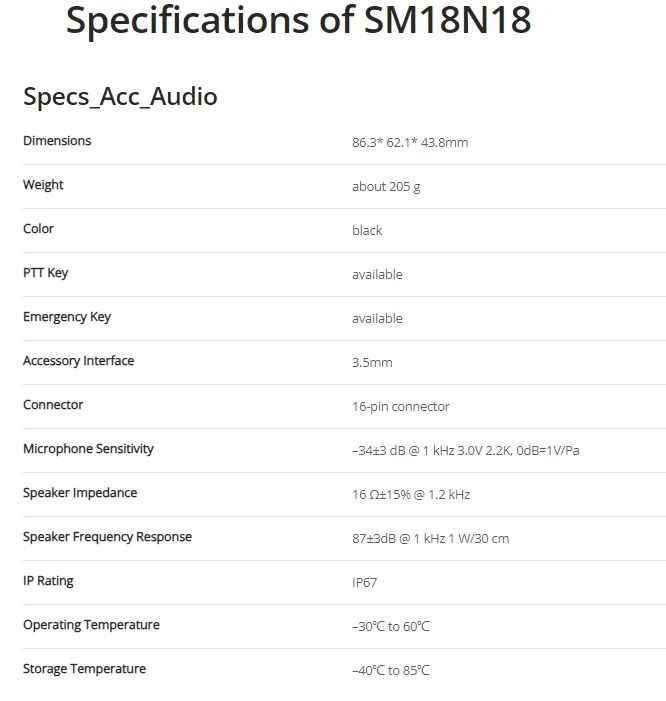Click the Speaker Frequency Response label
This screenshot has width=666, height=701.
[x=107, y=537]
